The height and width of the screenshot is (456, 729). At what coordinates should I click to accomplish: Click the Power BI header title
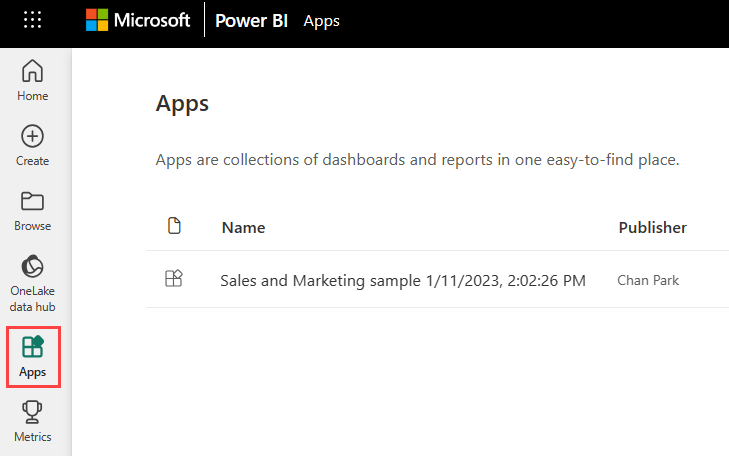click(251, 20)
